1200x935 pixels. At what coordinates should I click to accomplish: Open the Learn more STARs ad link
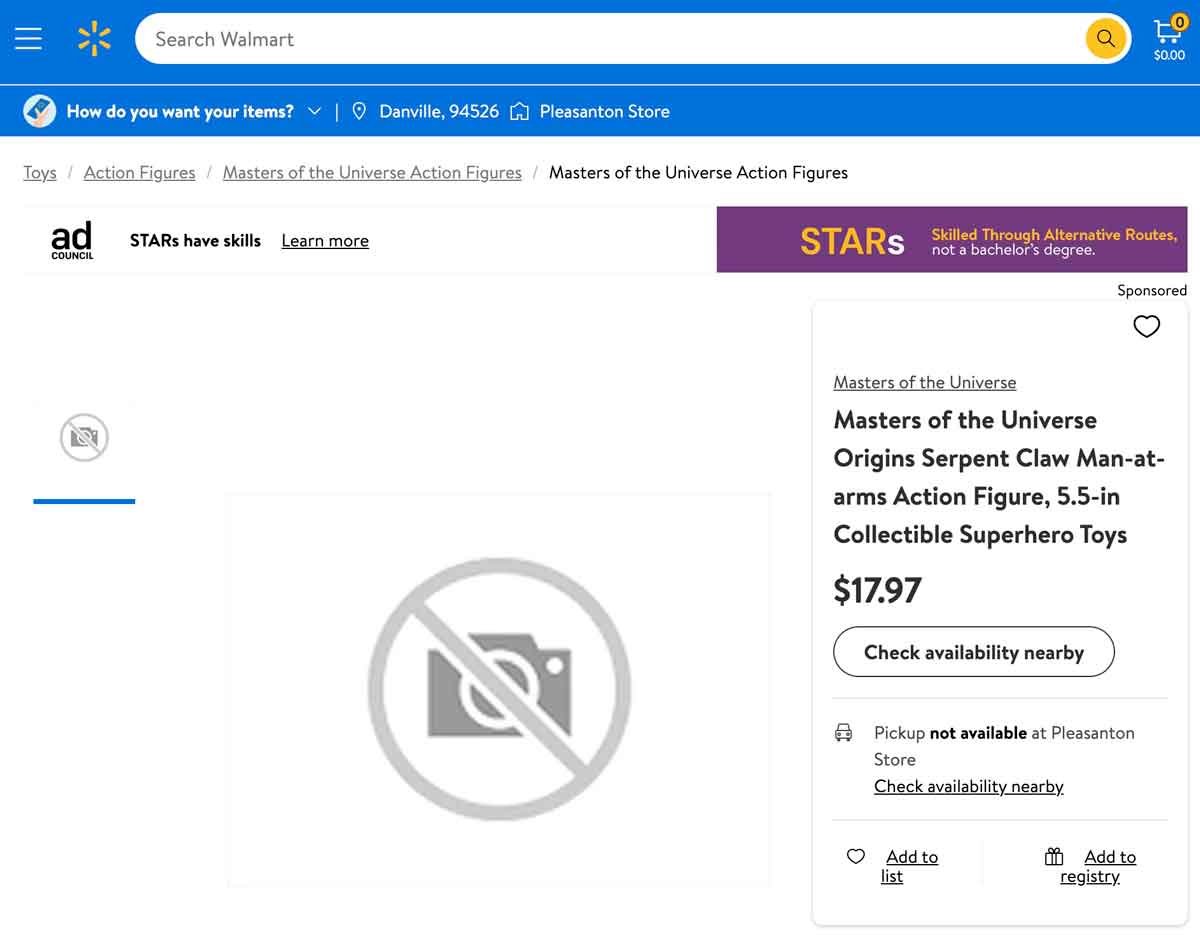pos(324,240)
